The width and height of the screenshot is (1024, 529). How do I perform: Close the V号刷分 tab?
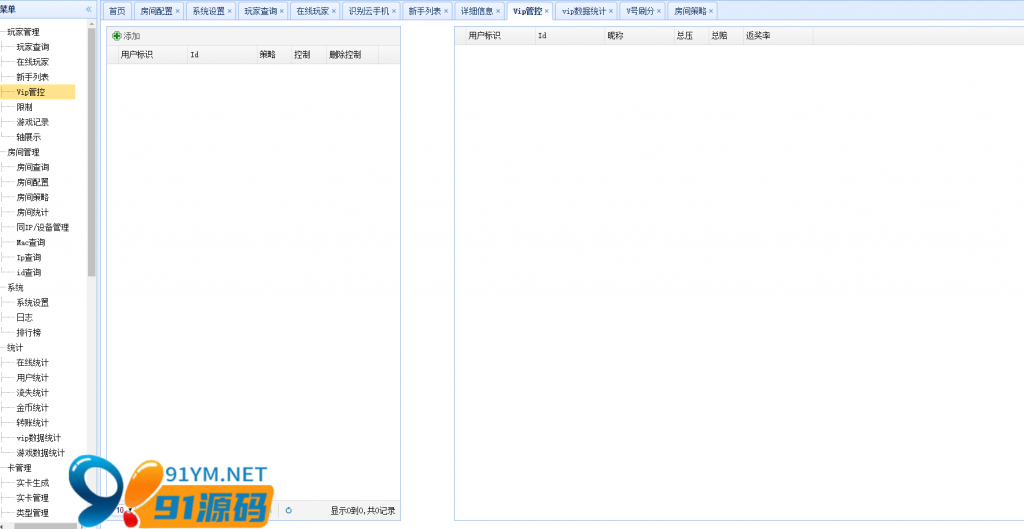659,11
